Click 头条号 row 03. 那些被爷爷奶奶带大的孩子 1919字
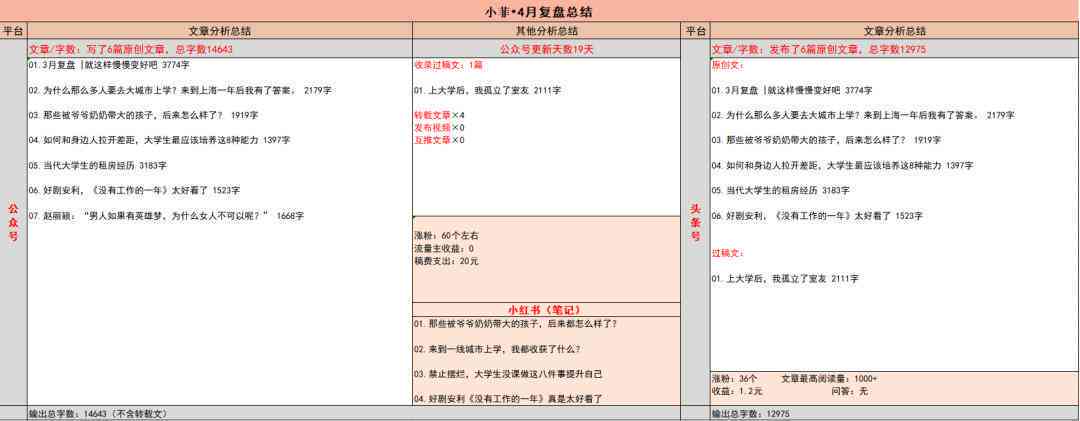Viewport: 1080px width, 421px height. pos(827,140)
